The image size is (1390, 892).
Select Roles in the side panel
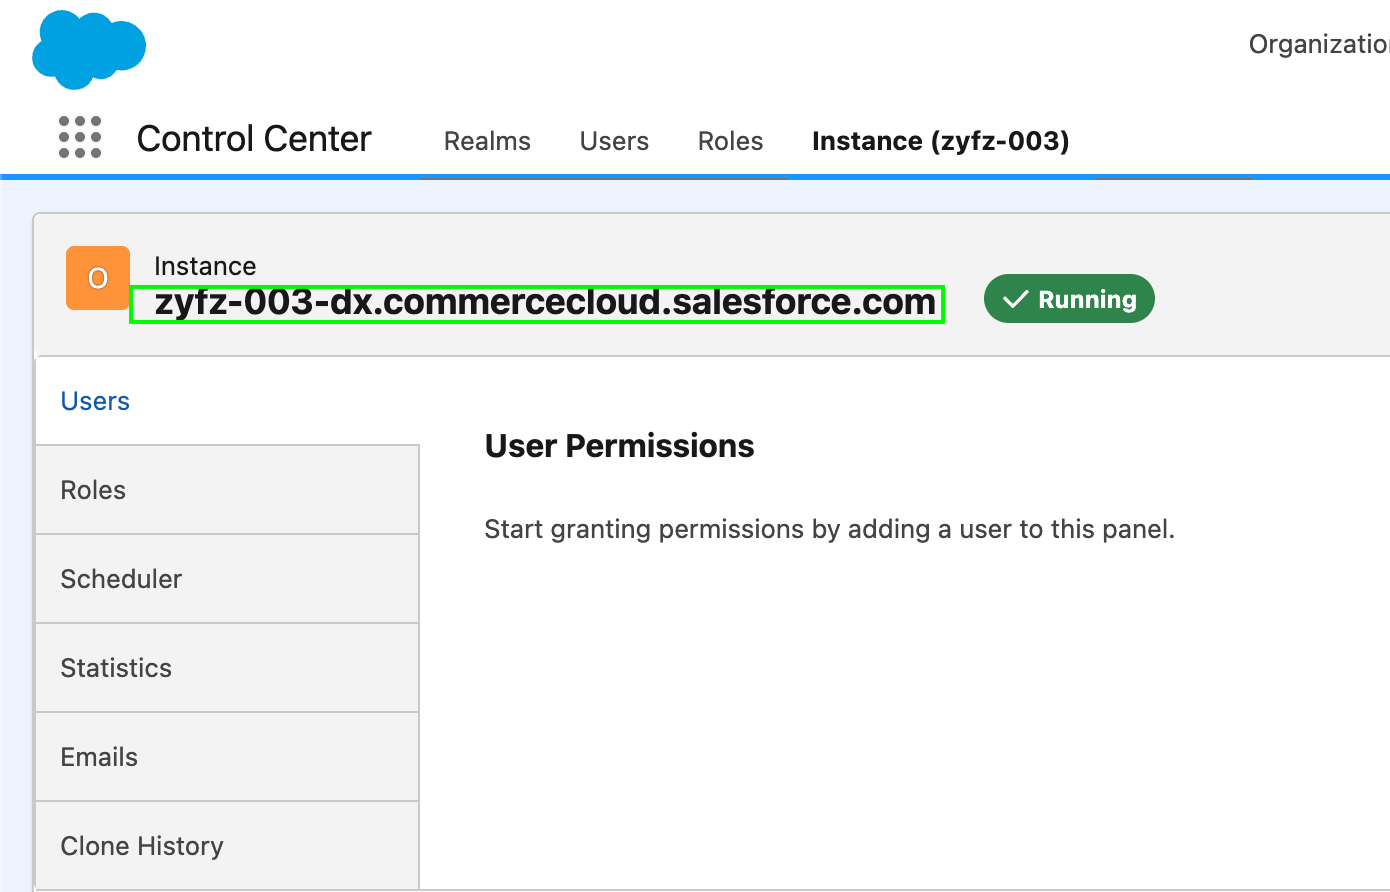(x=227, y=490)
